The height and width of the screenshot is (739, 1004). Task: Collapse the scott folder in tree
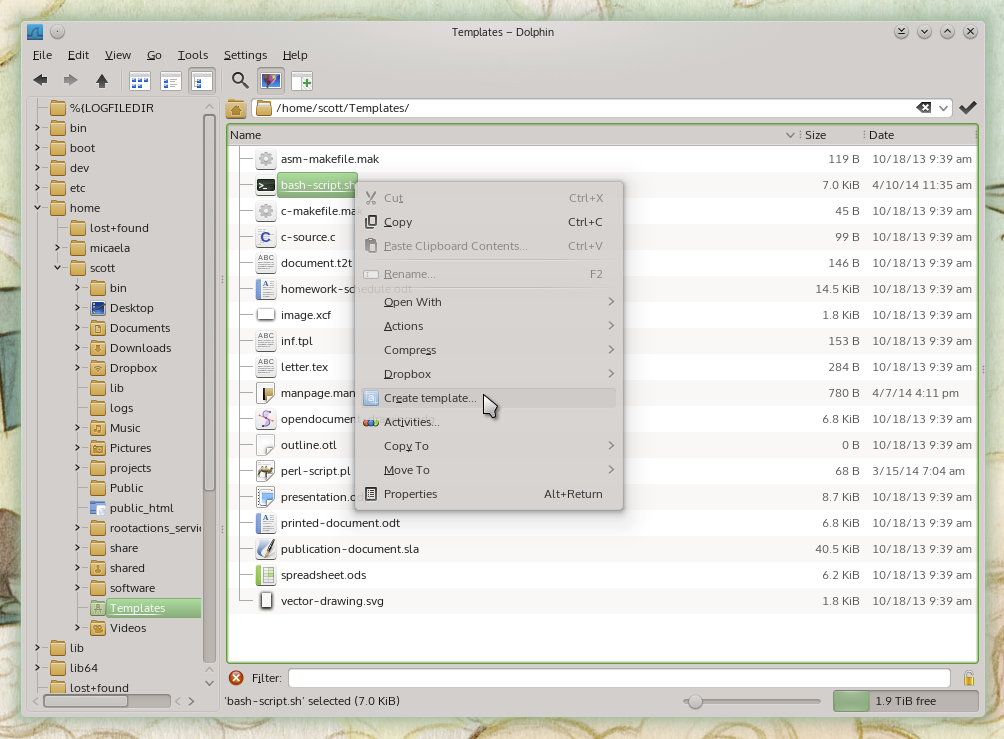click(57, 268)
